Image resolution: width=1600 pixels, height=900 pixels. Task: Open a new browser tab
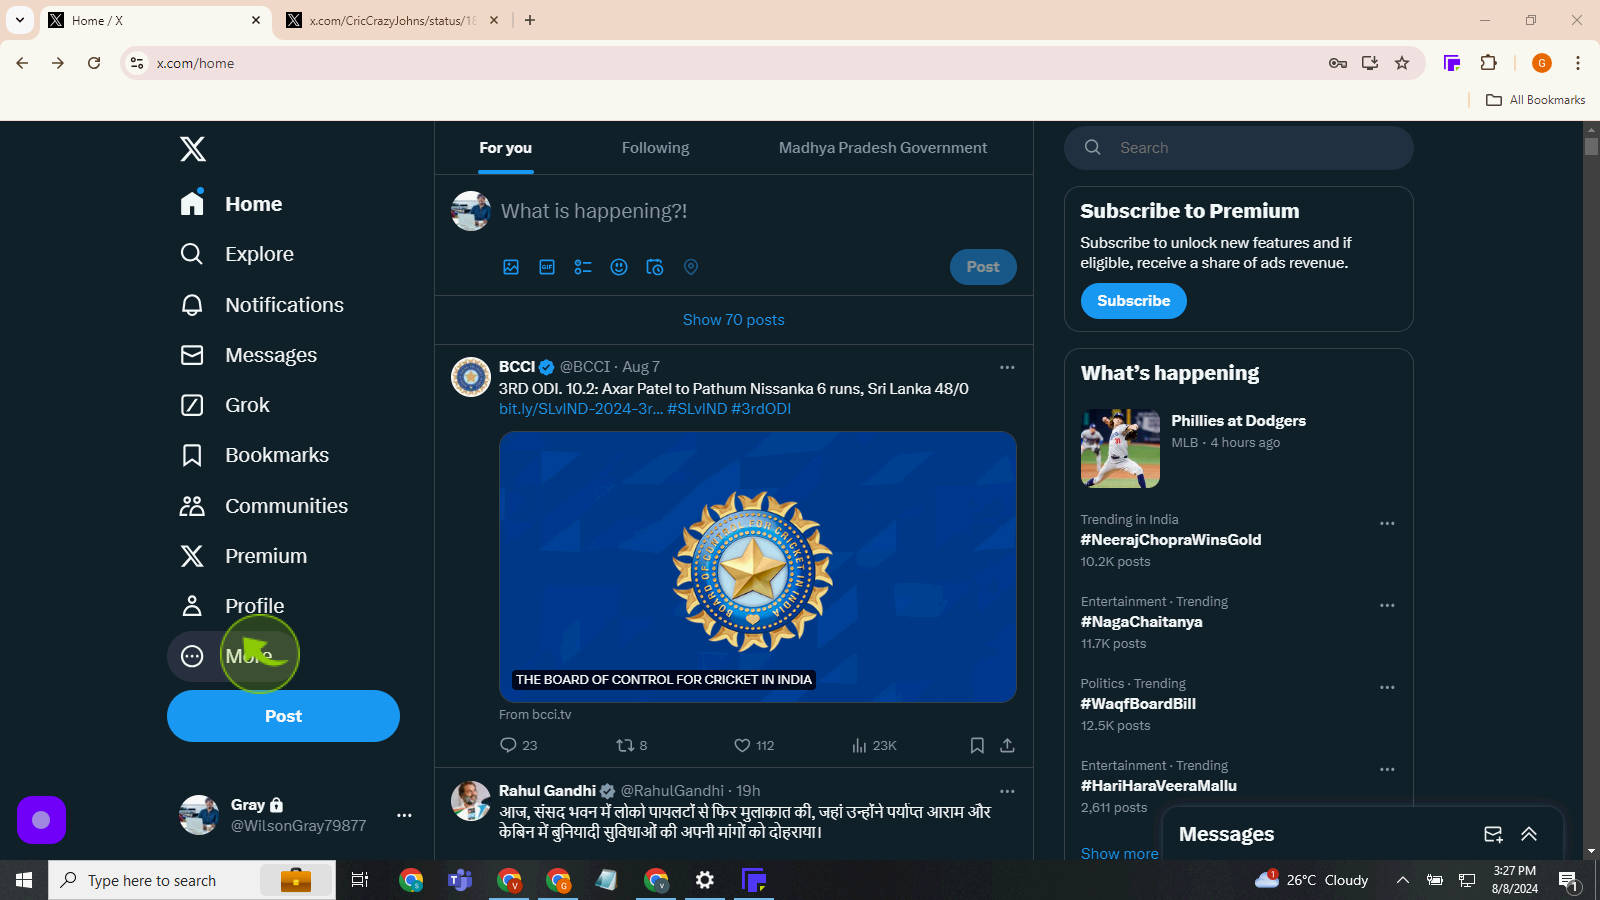point(530,20)
